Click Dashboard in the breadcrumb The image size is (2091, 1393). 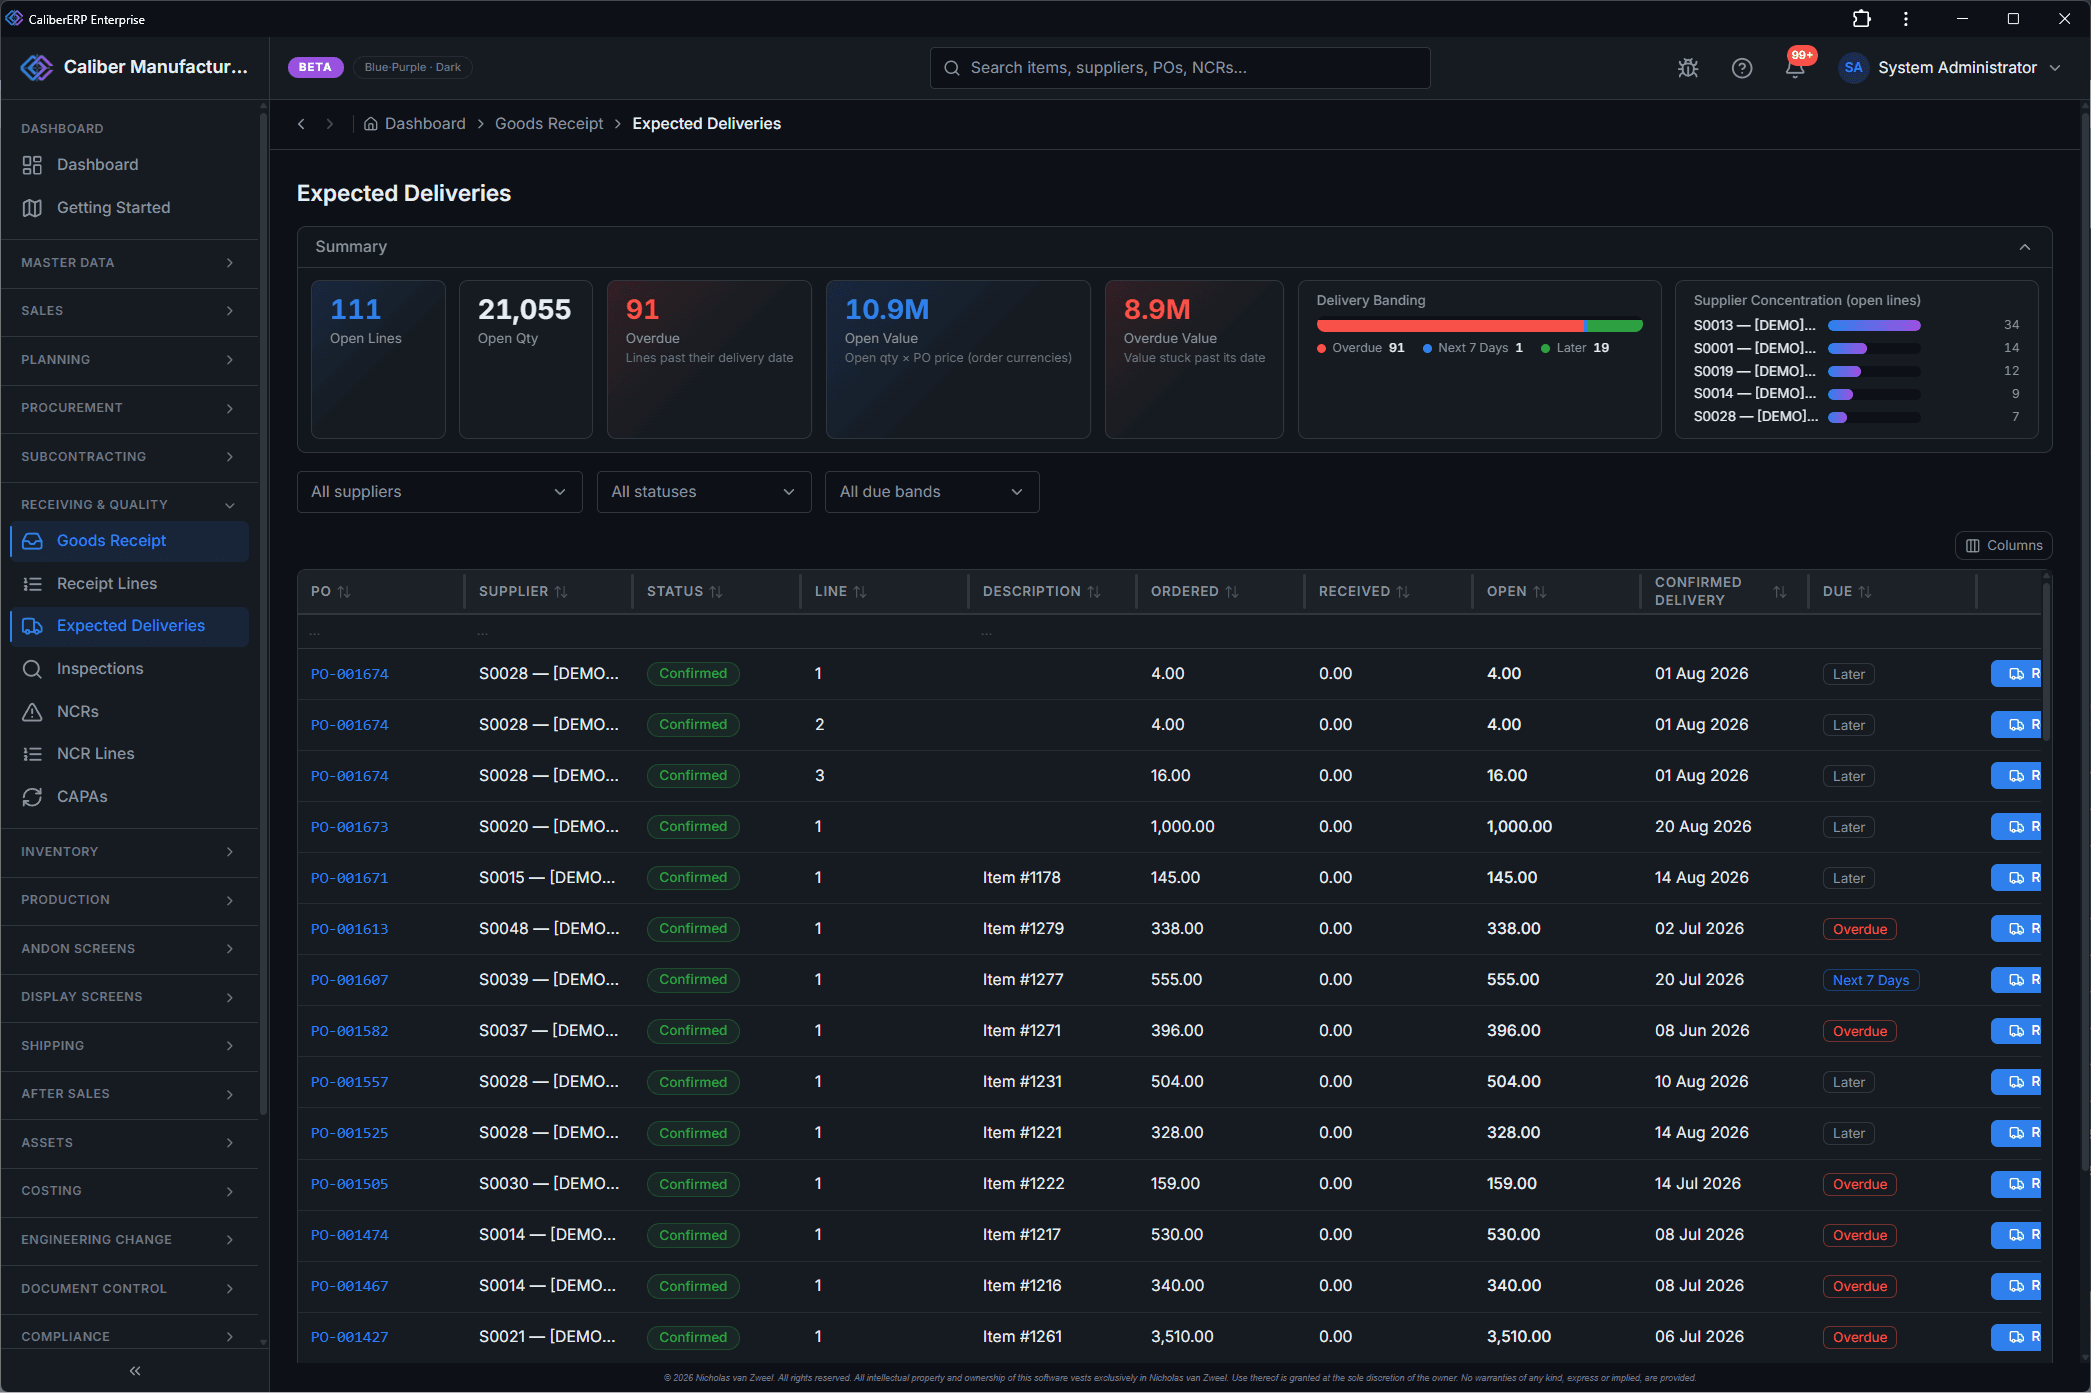pos(425,124)
